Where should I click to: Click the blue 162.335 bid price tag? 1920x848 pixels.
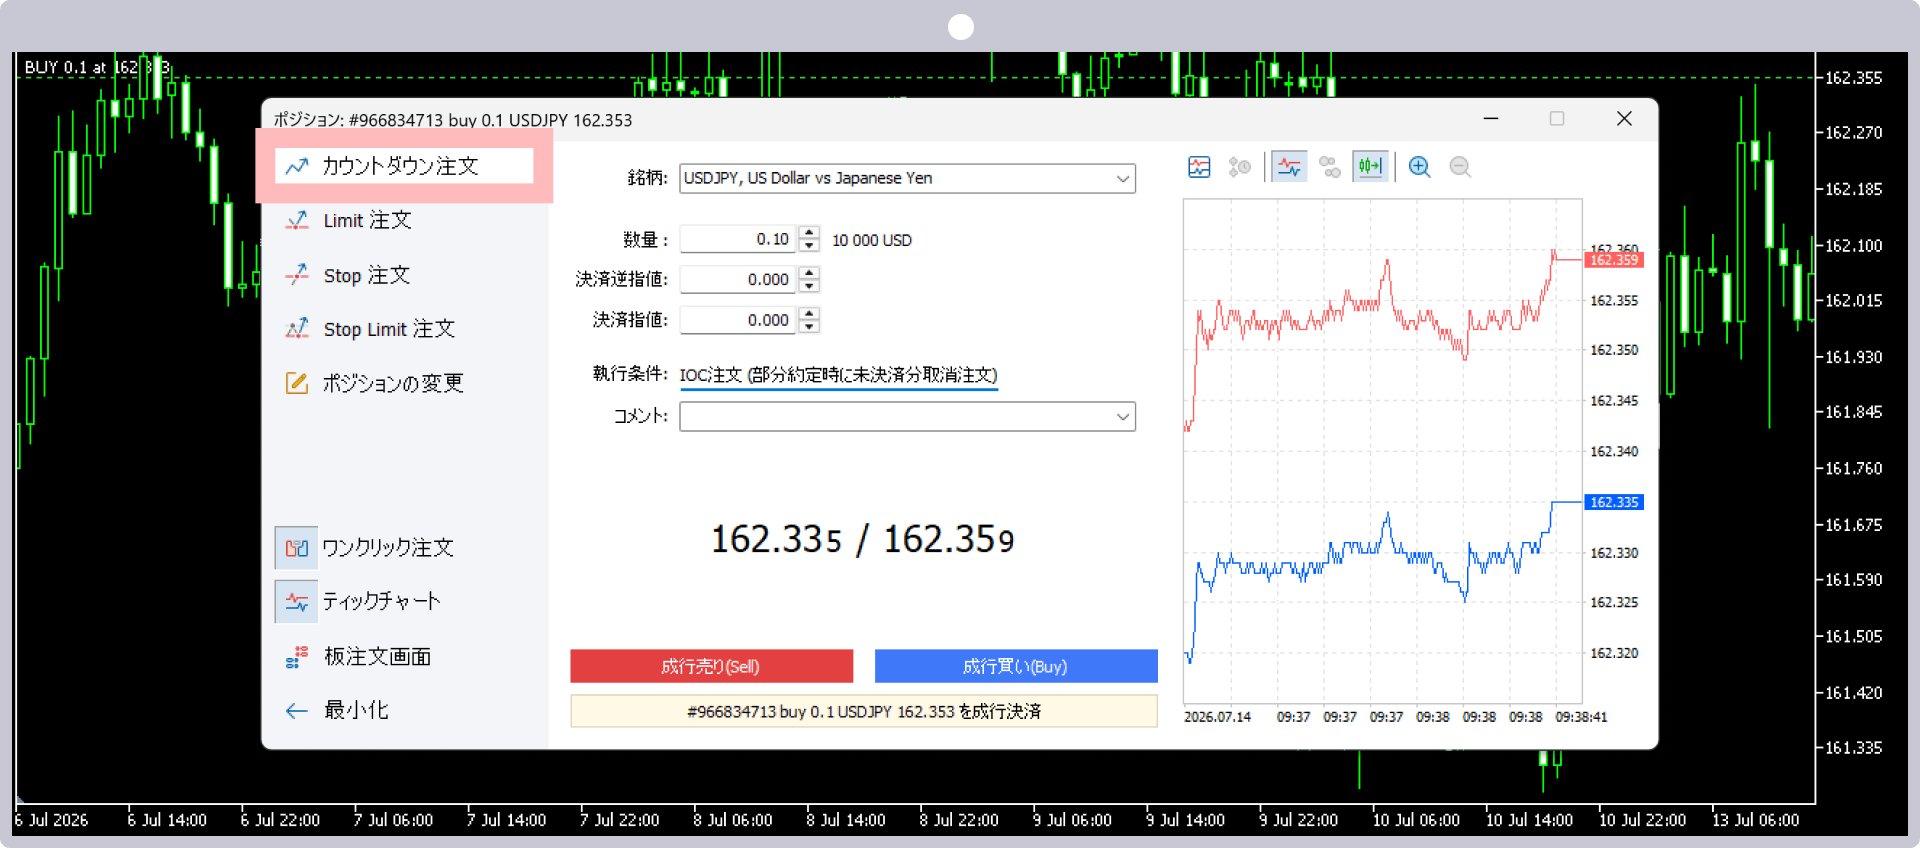tap(1614, 502)
